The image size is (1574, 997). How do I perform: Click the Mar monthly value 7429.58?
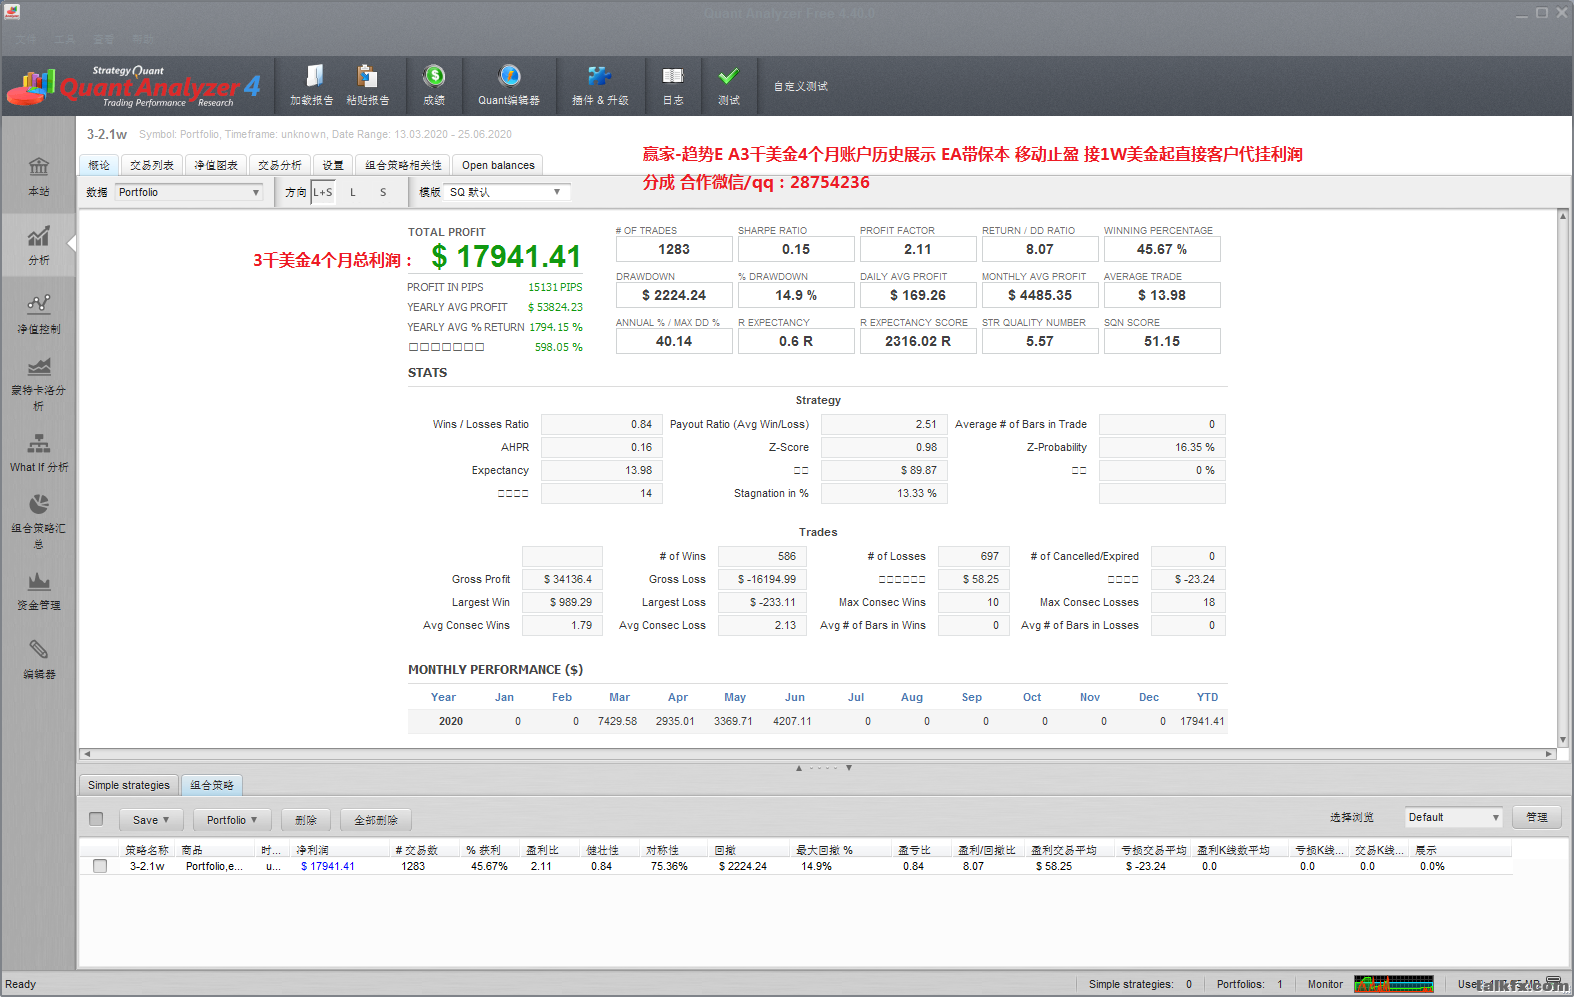[x=617, y=721]
